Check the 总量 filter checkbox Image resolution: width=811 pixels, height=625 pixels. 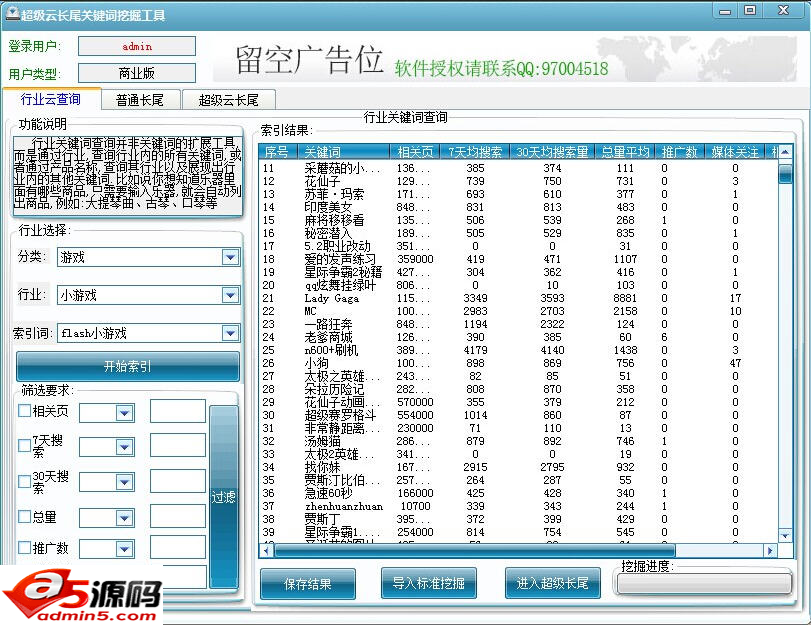[x=24, y=517]
